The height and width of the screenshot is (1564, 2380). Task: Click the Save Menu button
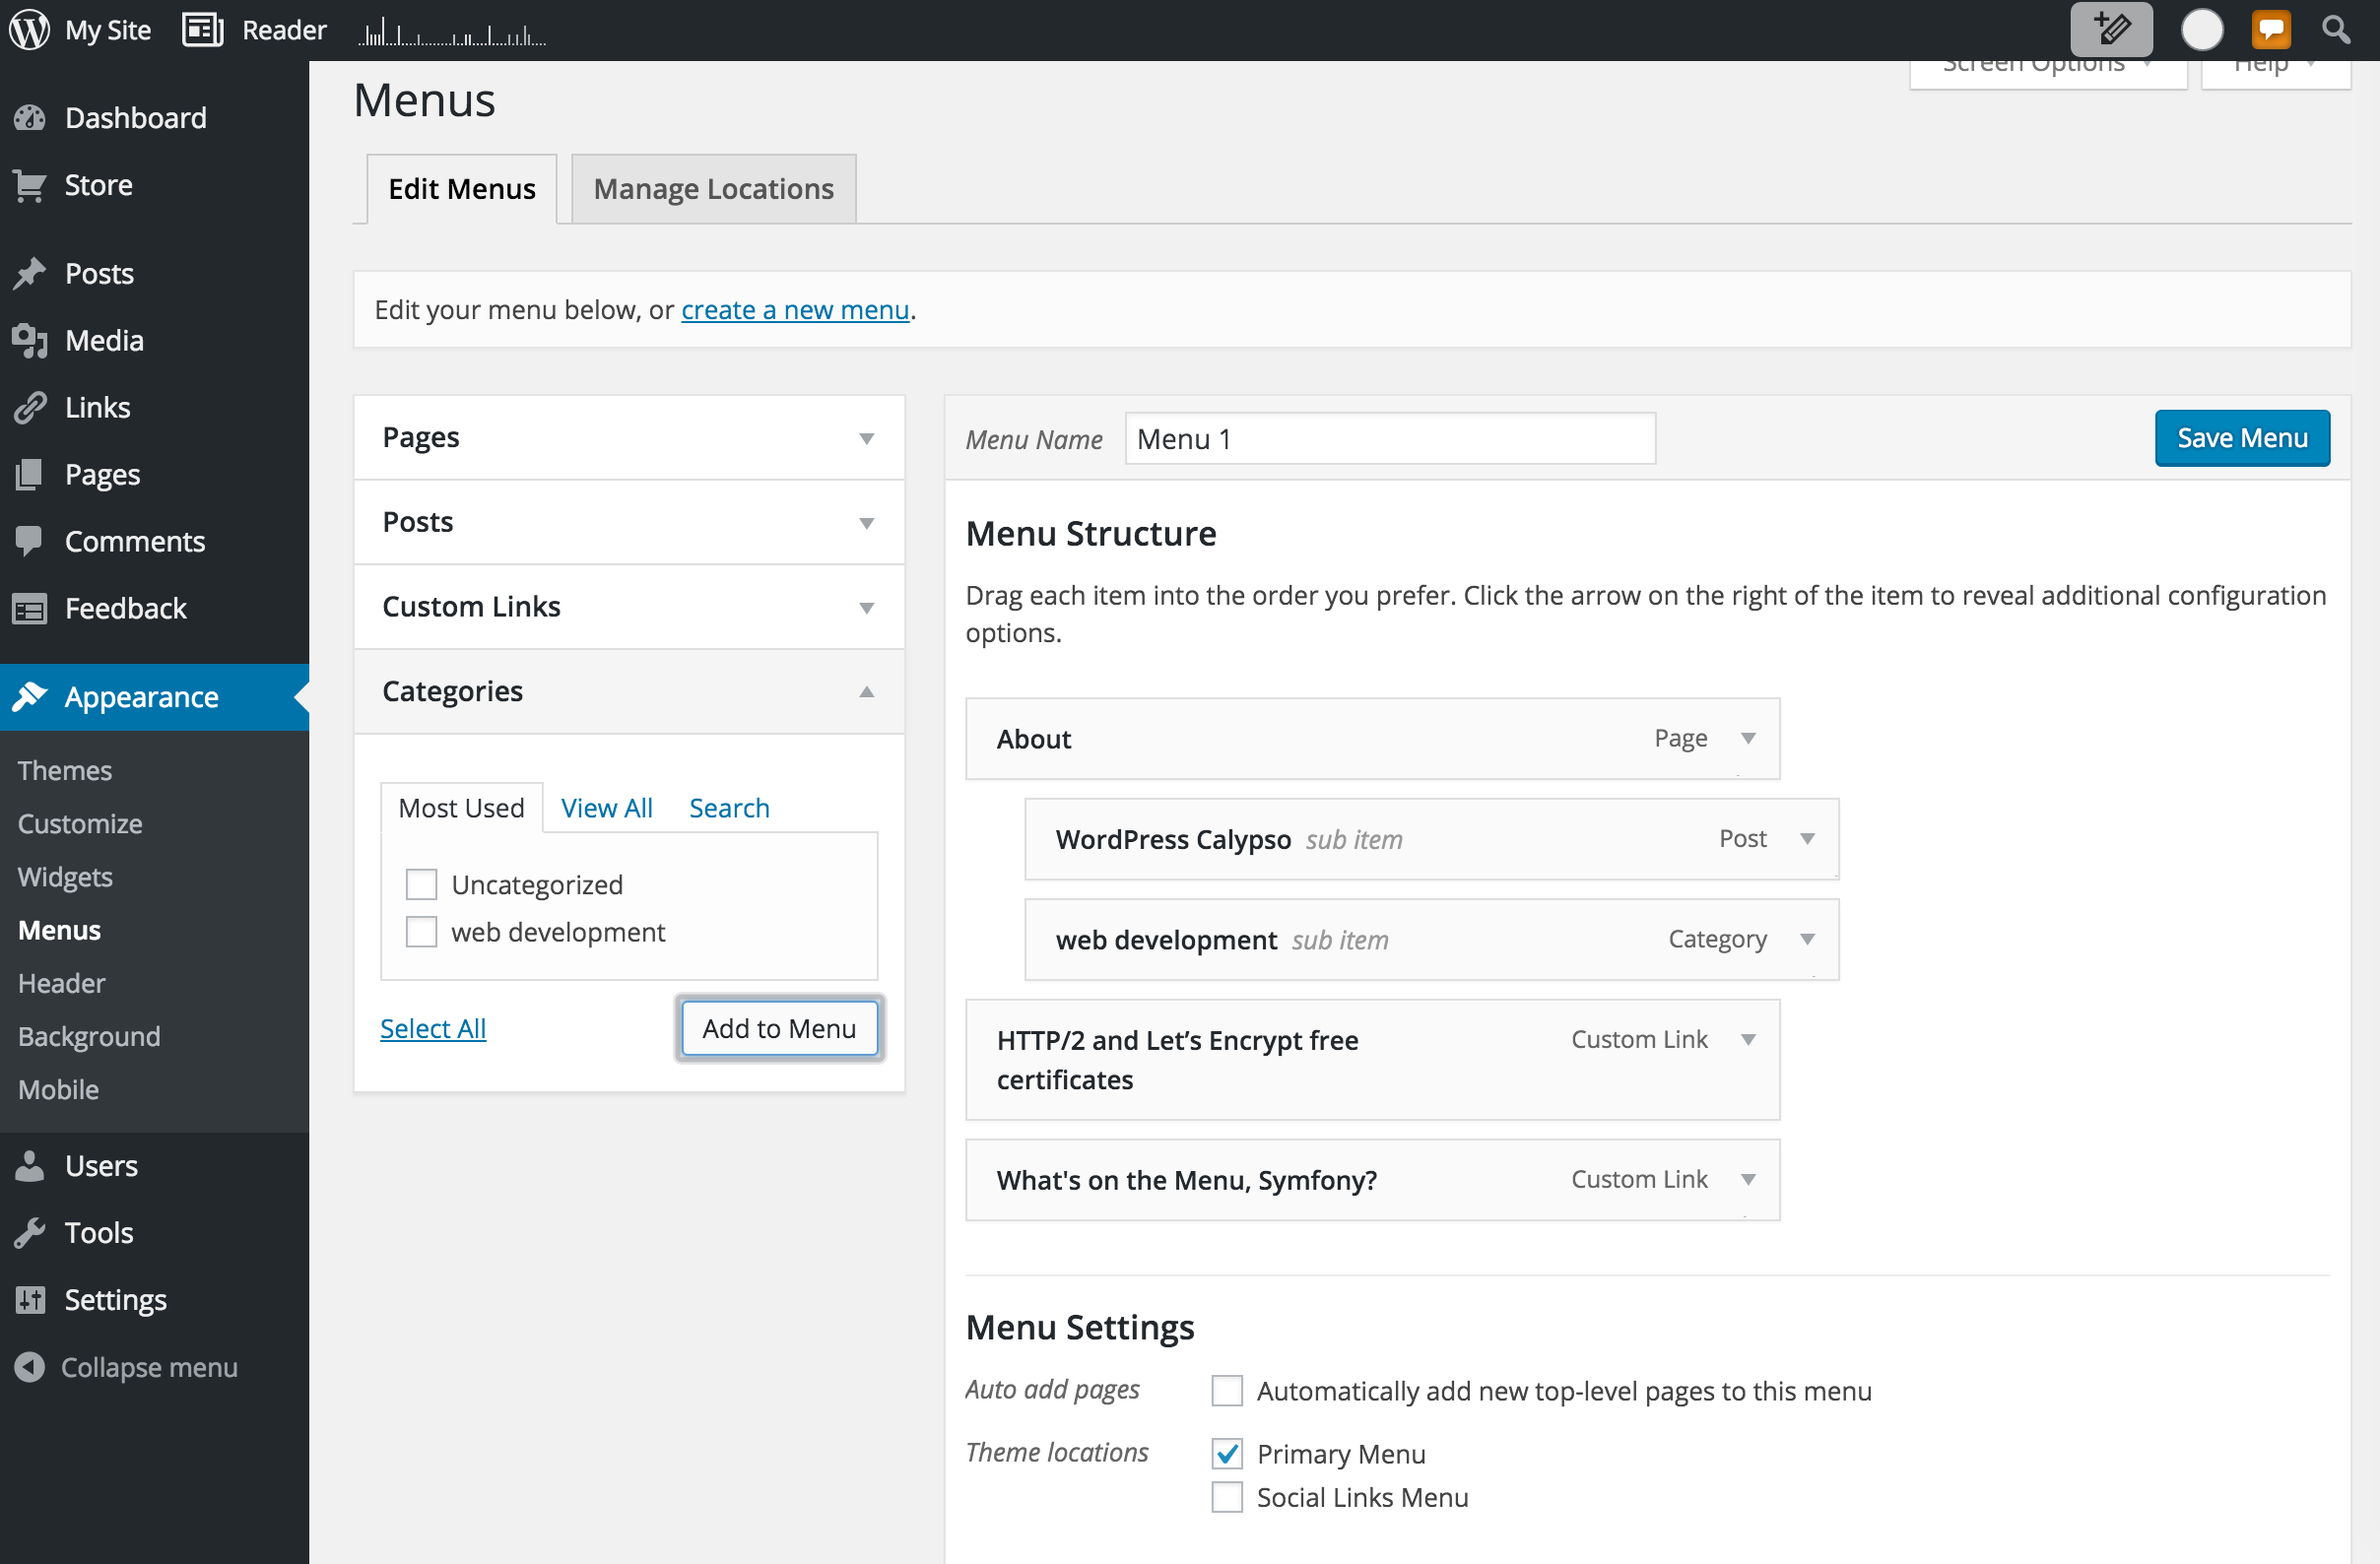pyautogui.click(x=2244, y=438)
